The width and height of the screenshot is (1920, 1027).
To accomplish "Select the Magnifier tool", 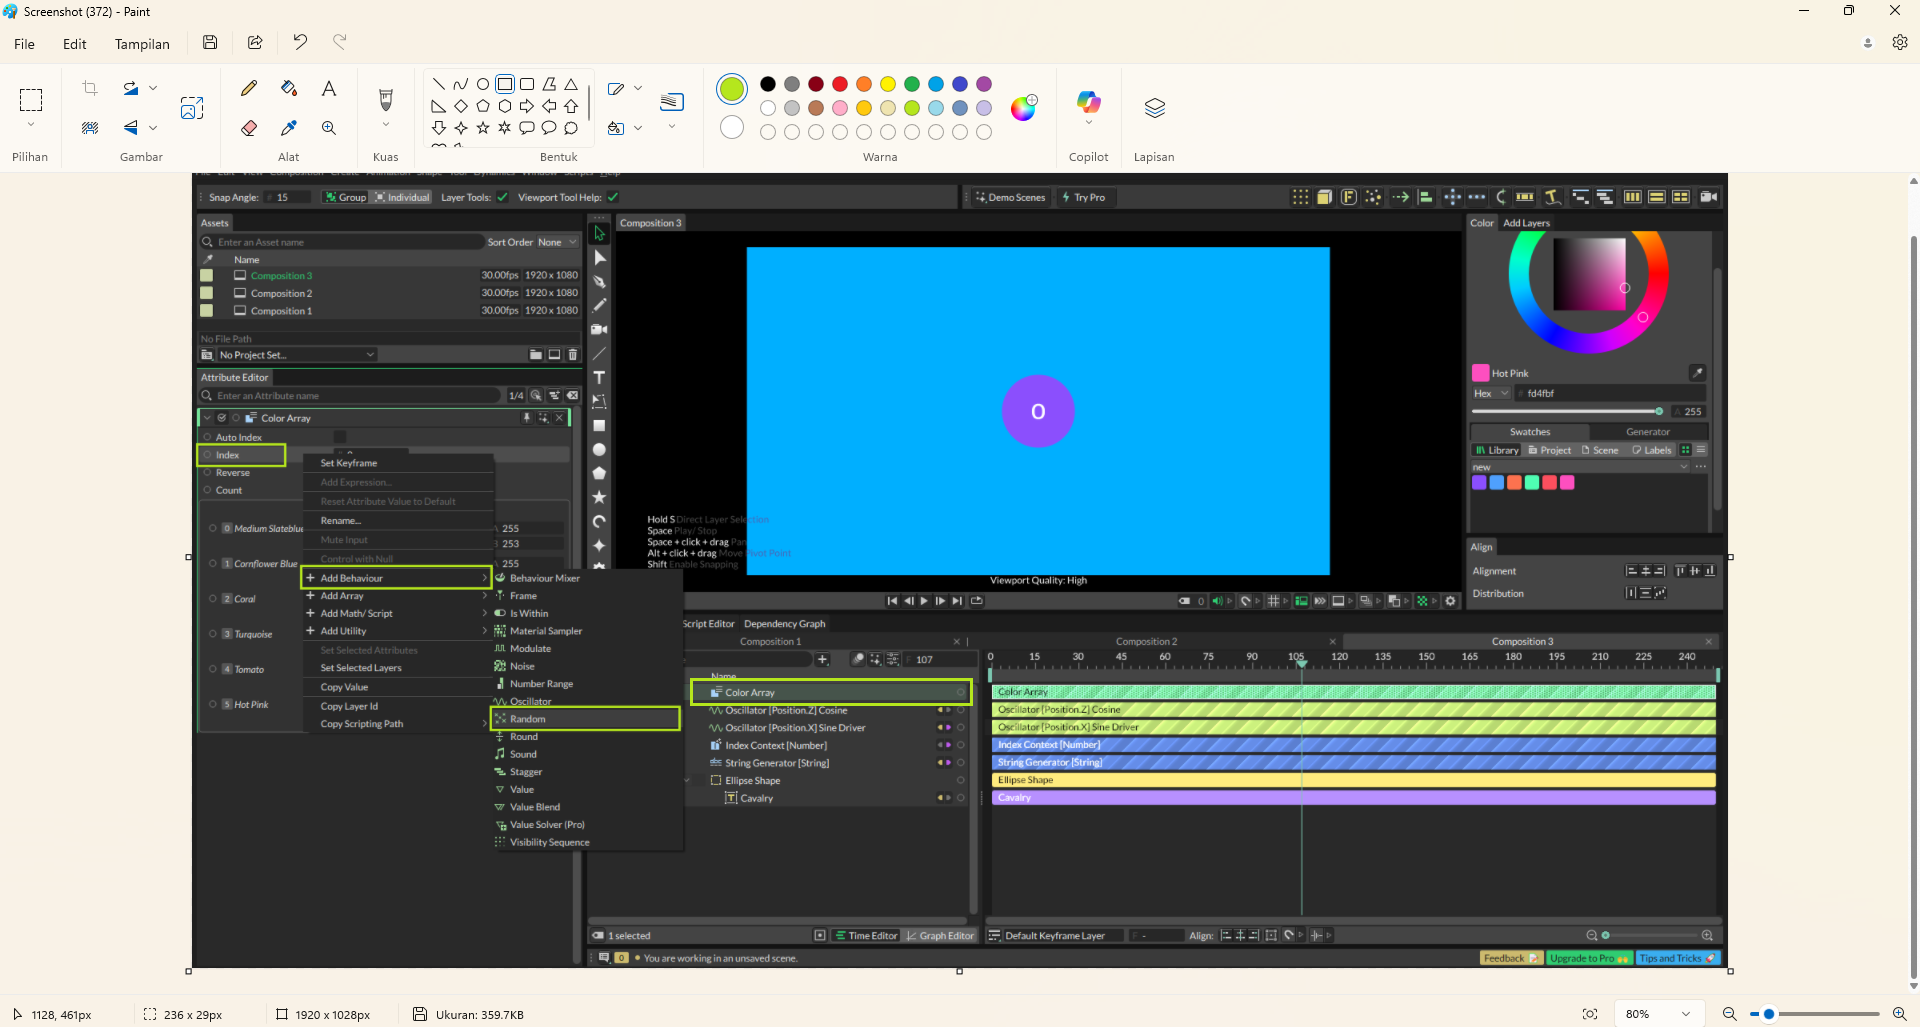I will click(x=328, y=128).
